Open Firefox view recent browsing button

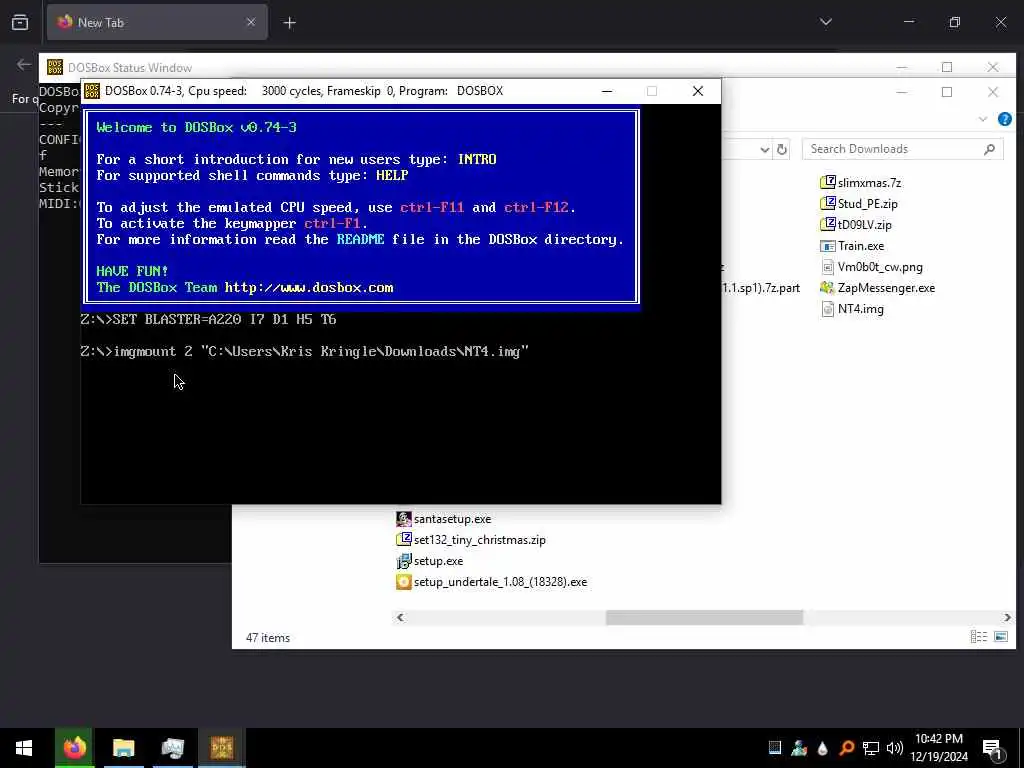coord(20,22)
